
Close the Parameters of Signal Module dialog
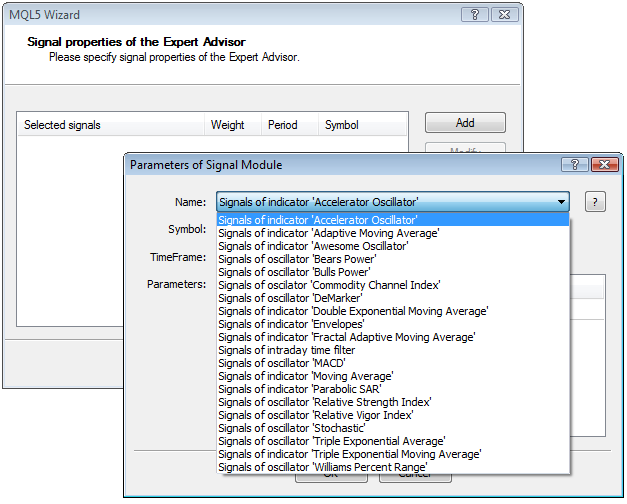605,165
